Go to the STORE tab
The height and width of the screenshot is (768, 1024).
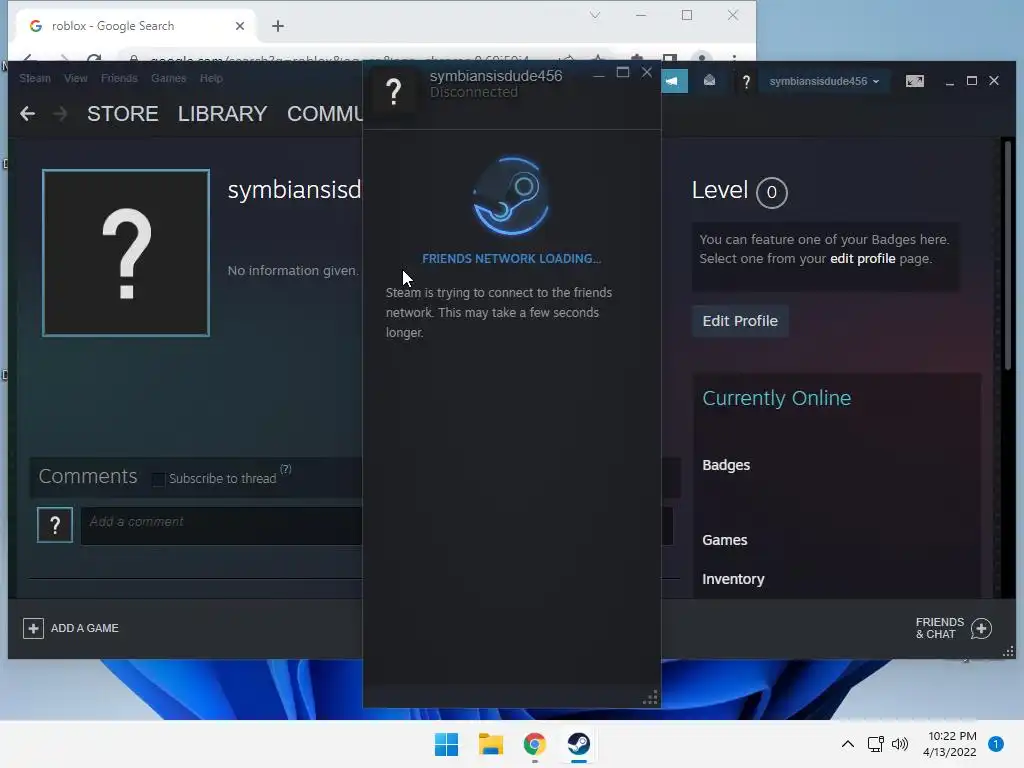click(x=123, y=114)
